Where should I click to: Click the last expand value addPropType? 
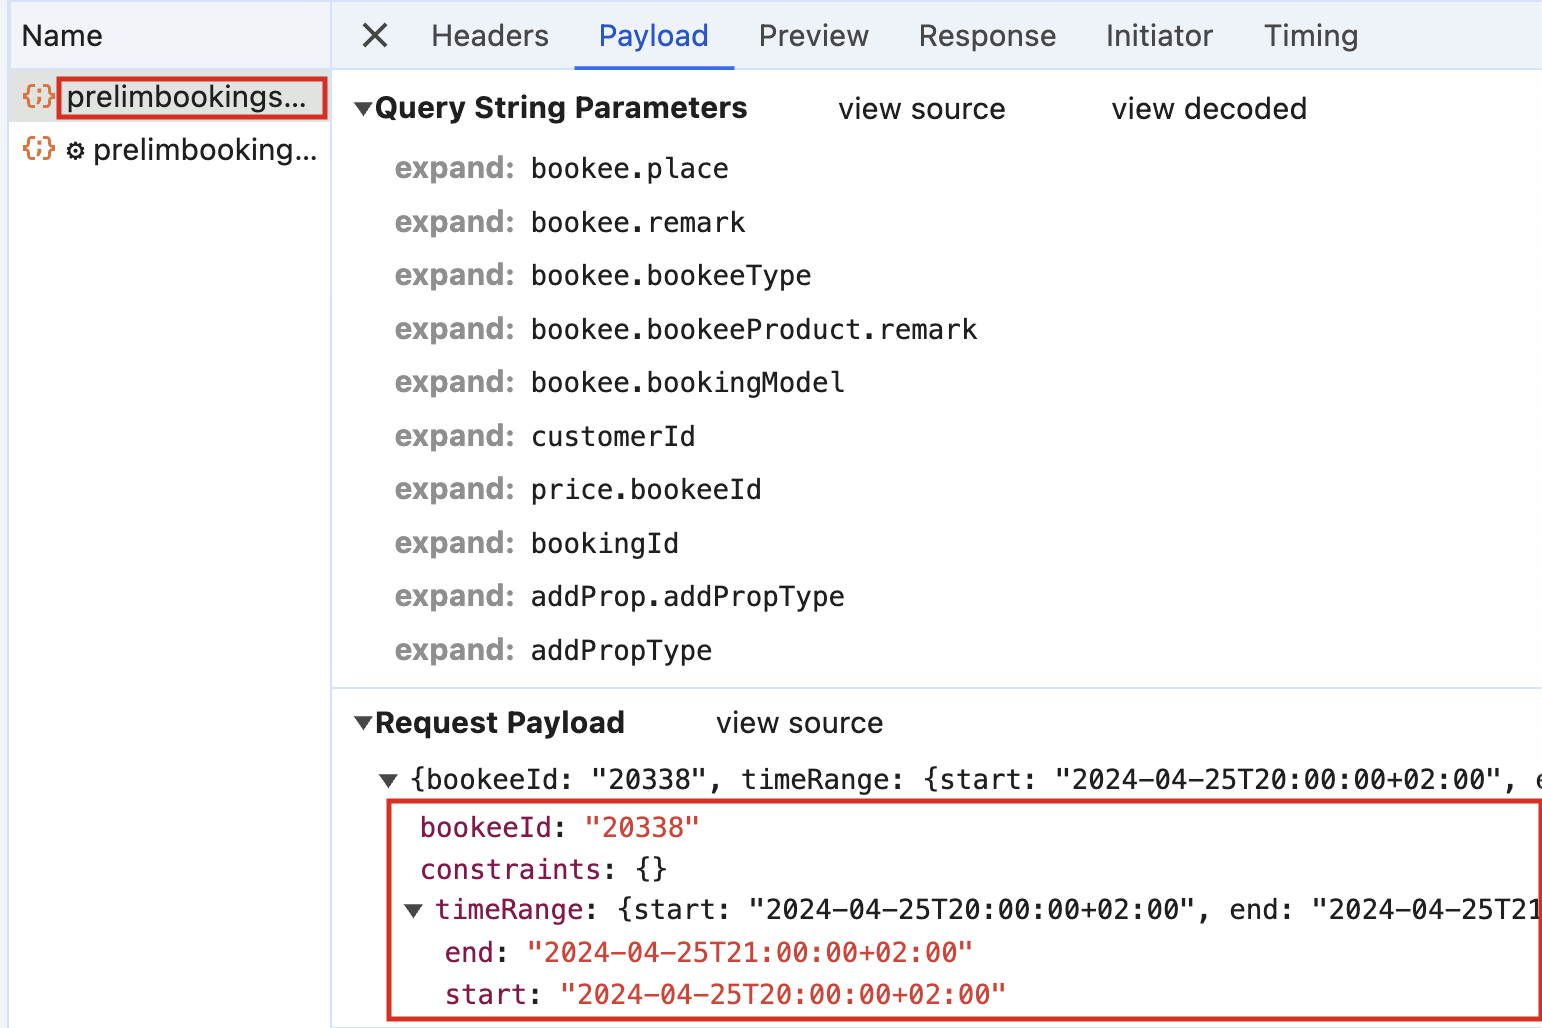click(621, 650)
